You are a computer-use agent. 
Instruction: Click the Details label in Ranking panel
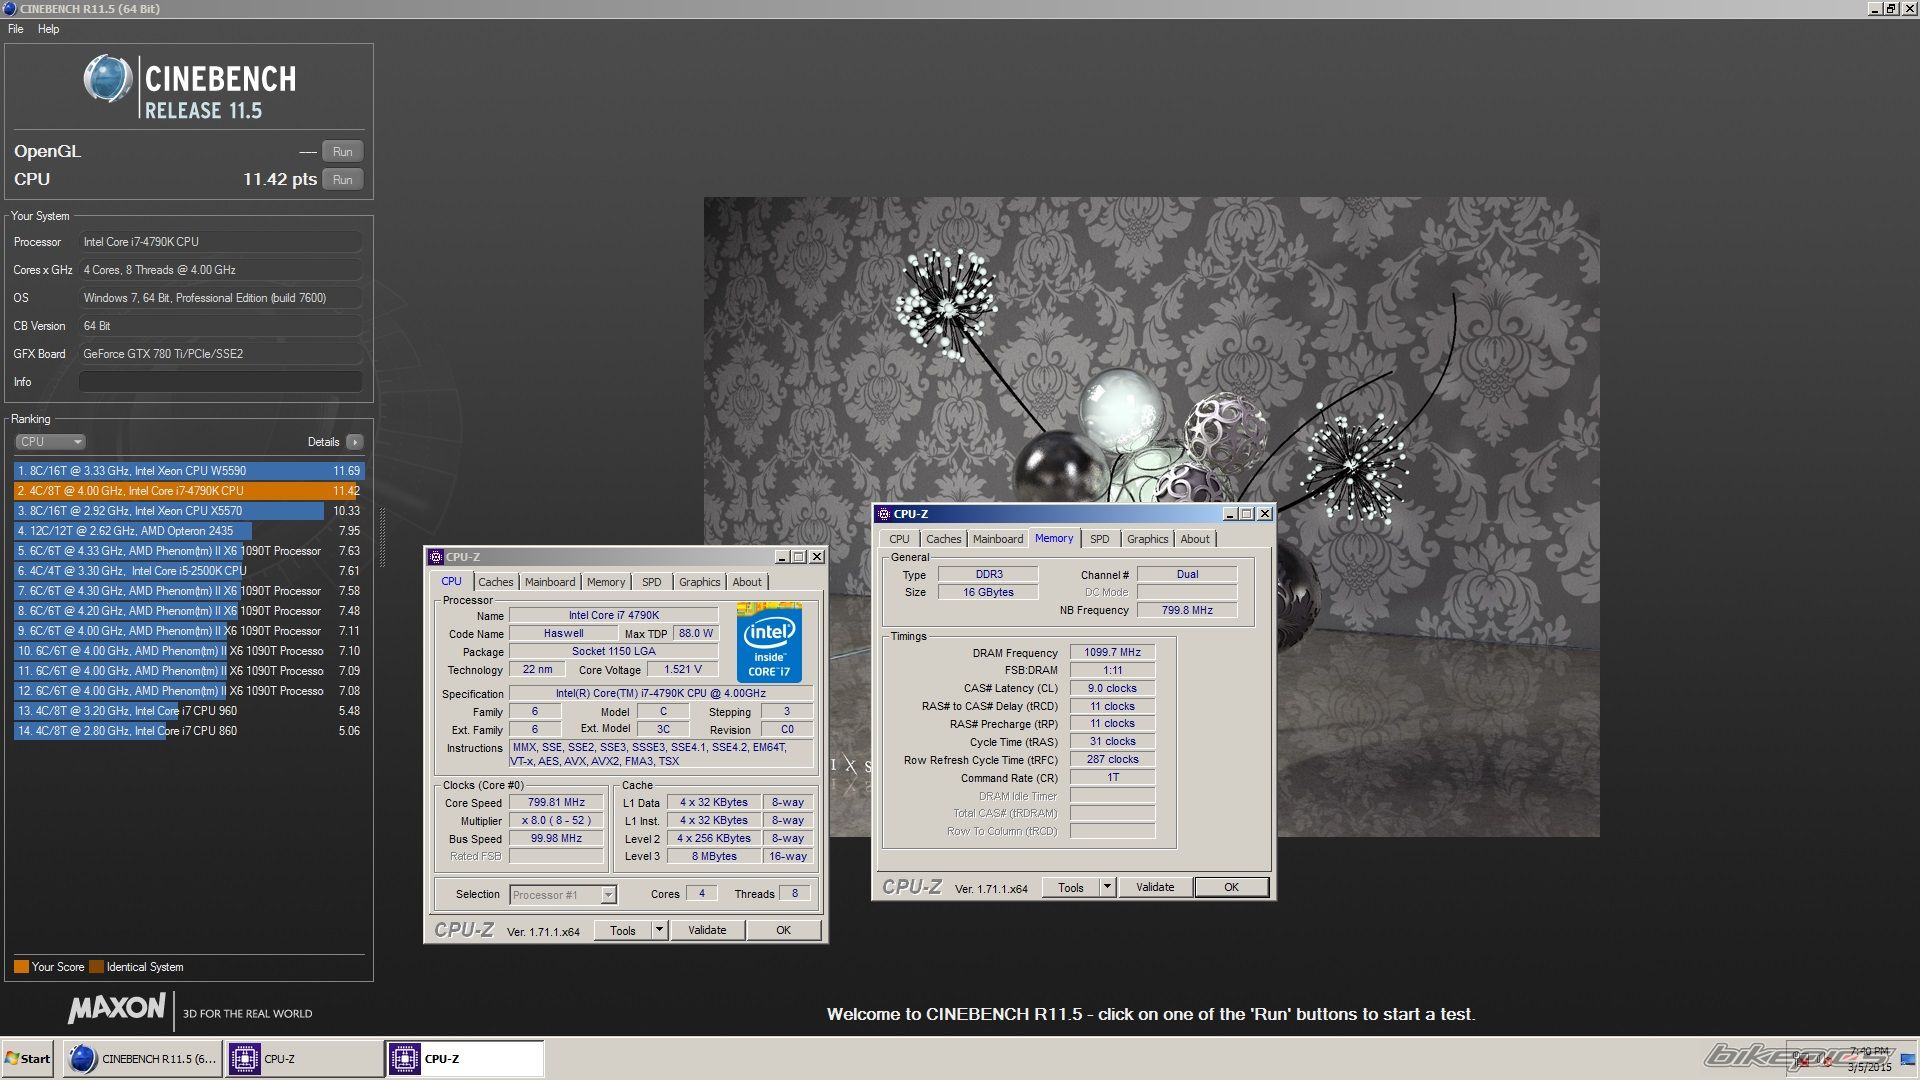[x=323, y=442]
